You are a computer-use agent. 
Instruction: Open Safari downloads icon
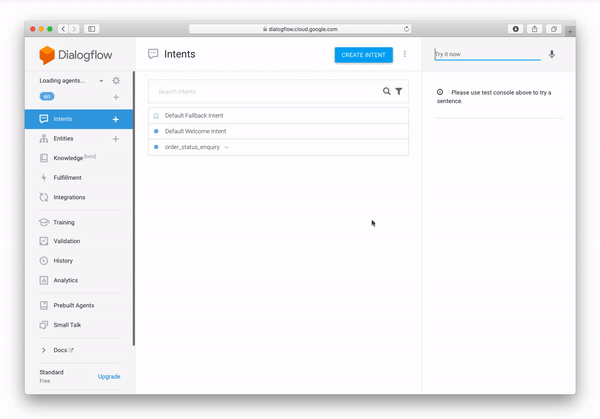coord(515,29)
